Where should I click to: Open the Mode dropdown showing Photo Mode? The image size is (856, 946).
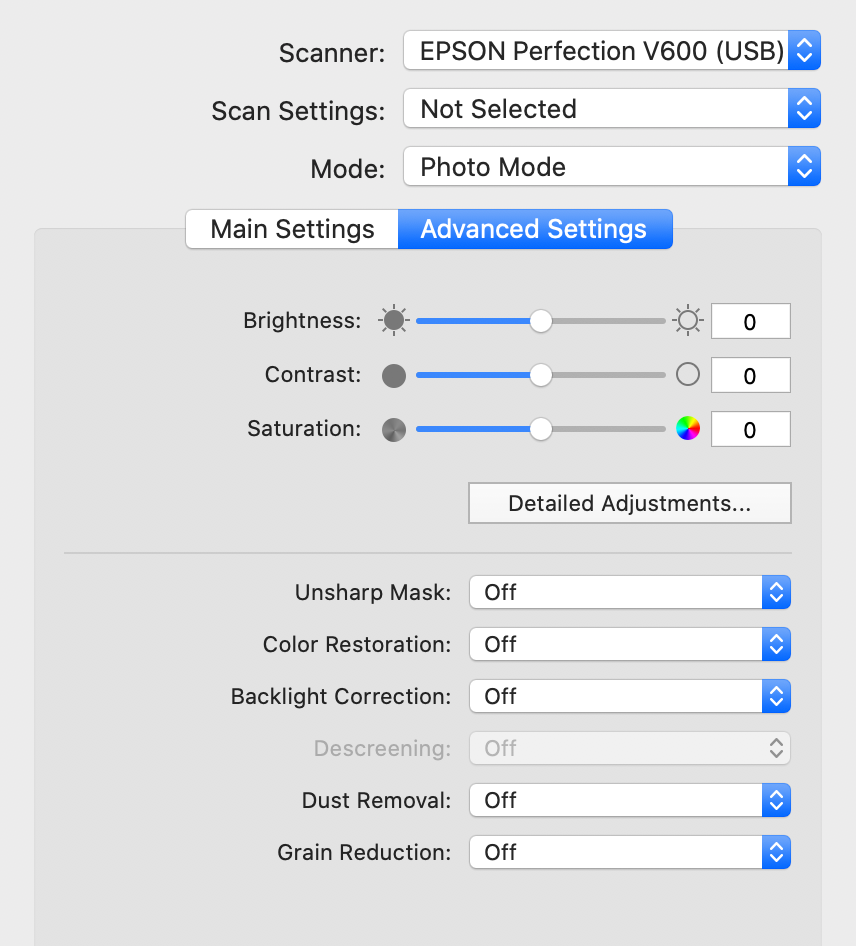pyautogui.click(x=612, y=167)
